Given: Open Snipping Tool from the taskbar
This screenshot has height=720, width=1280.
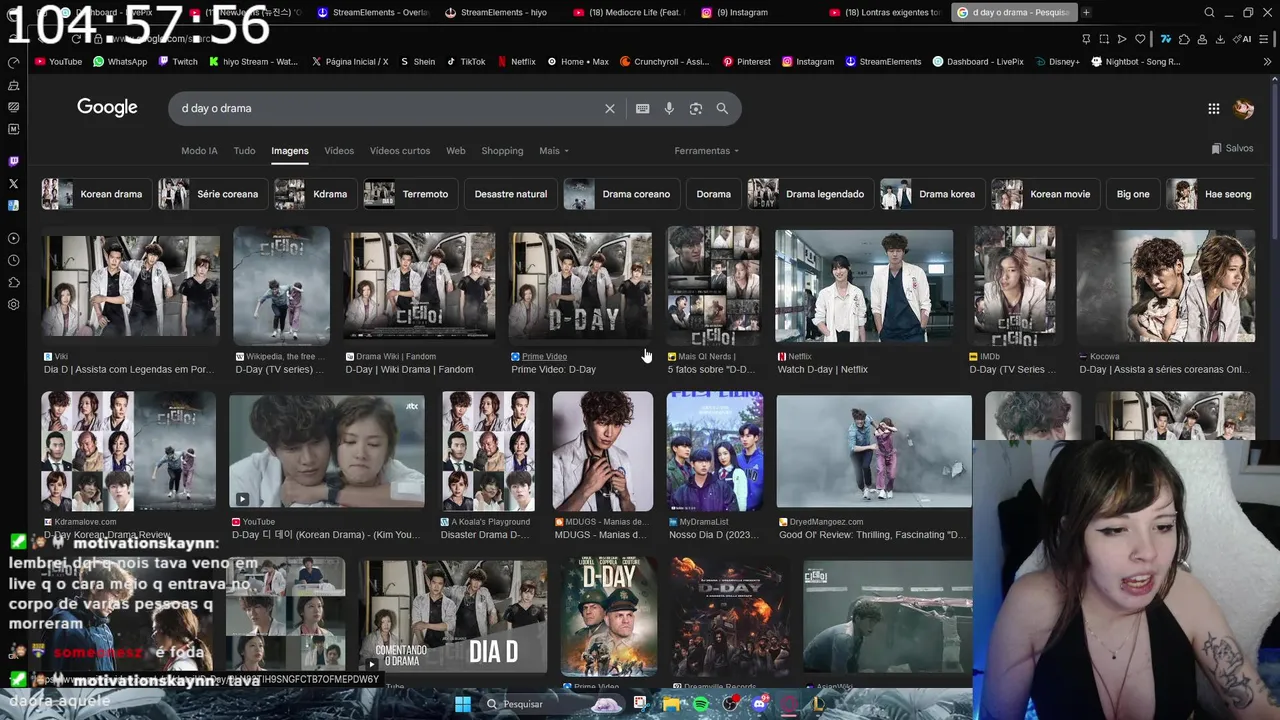Looking at the screenshot, I should (641, 704).
